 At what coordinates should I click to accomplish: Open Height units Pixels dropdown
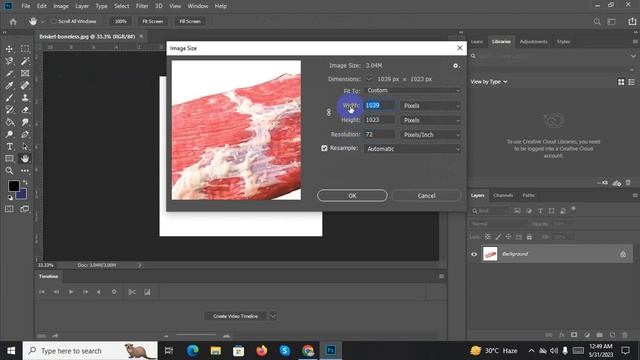pos(431,120)
